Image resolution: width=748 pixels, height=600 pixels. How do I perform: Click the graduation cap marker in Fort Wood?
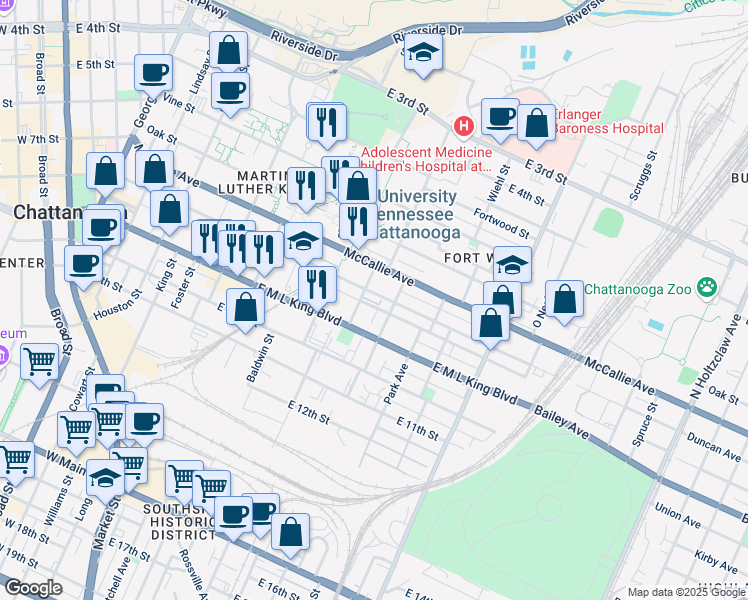(512, 265)
